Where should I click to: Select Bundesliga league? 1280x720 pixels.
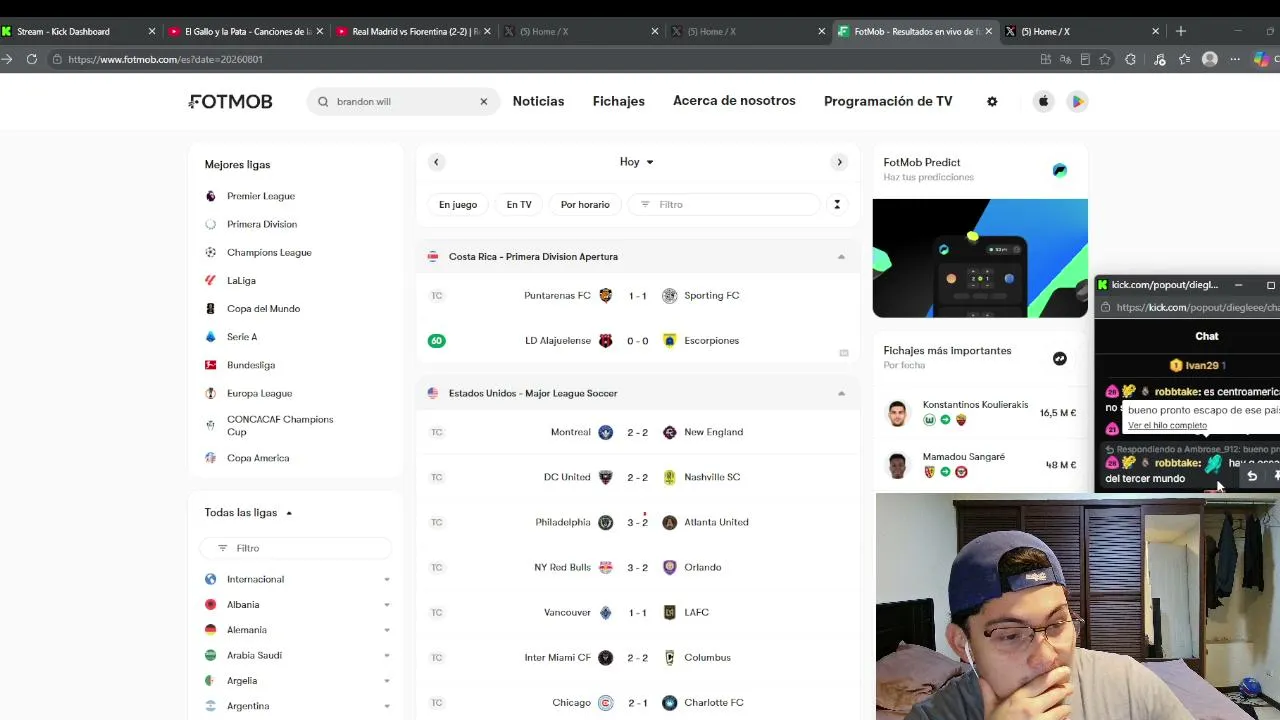click(x=250, y=365)
